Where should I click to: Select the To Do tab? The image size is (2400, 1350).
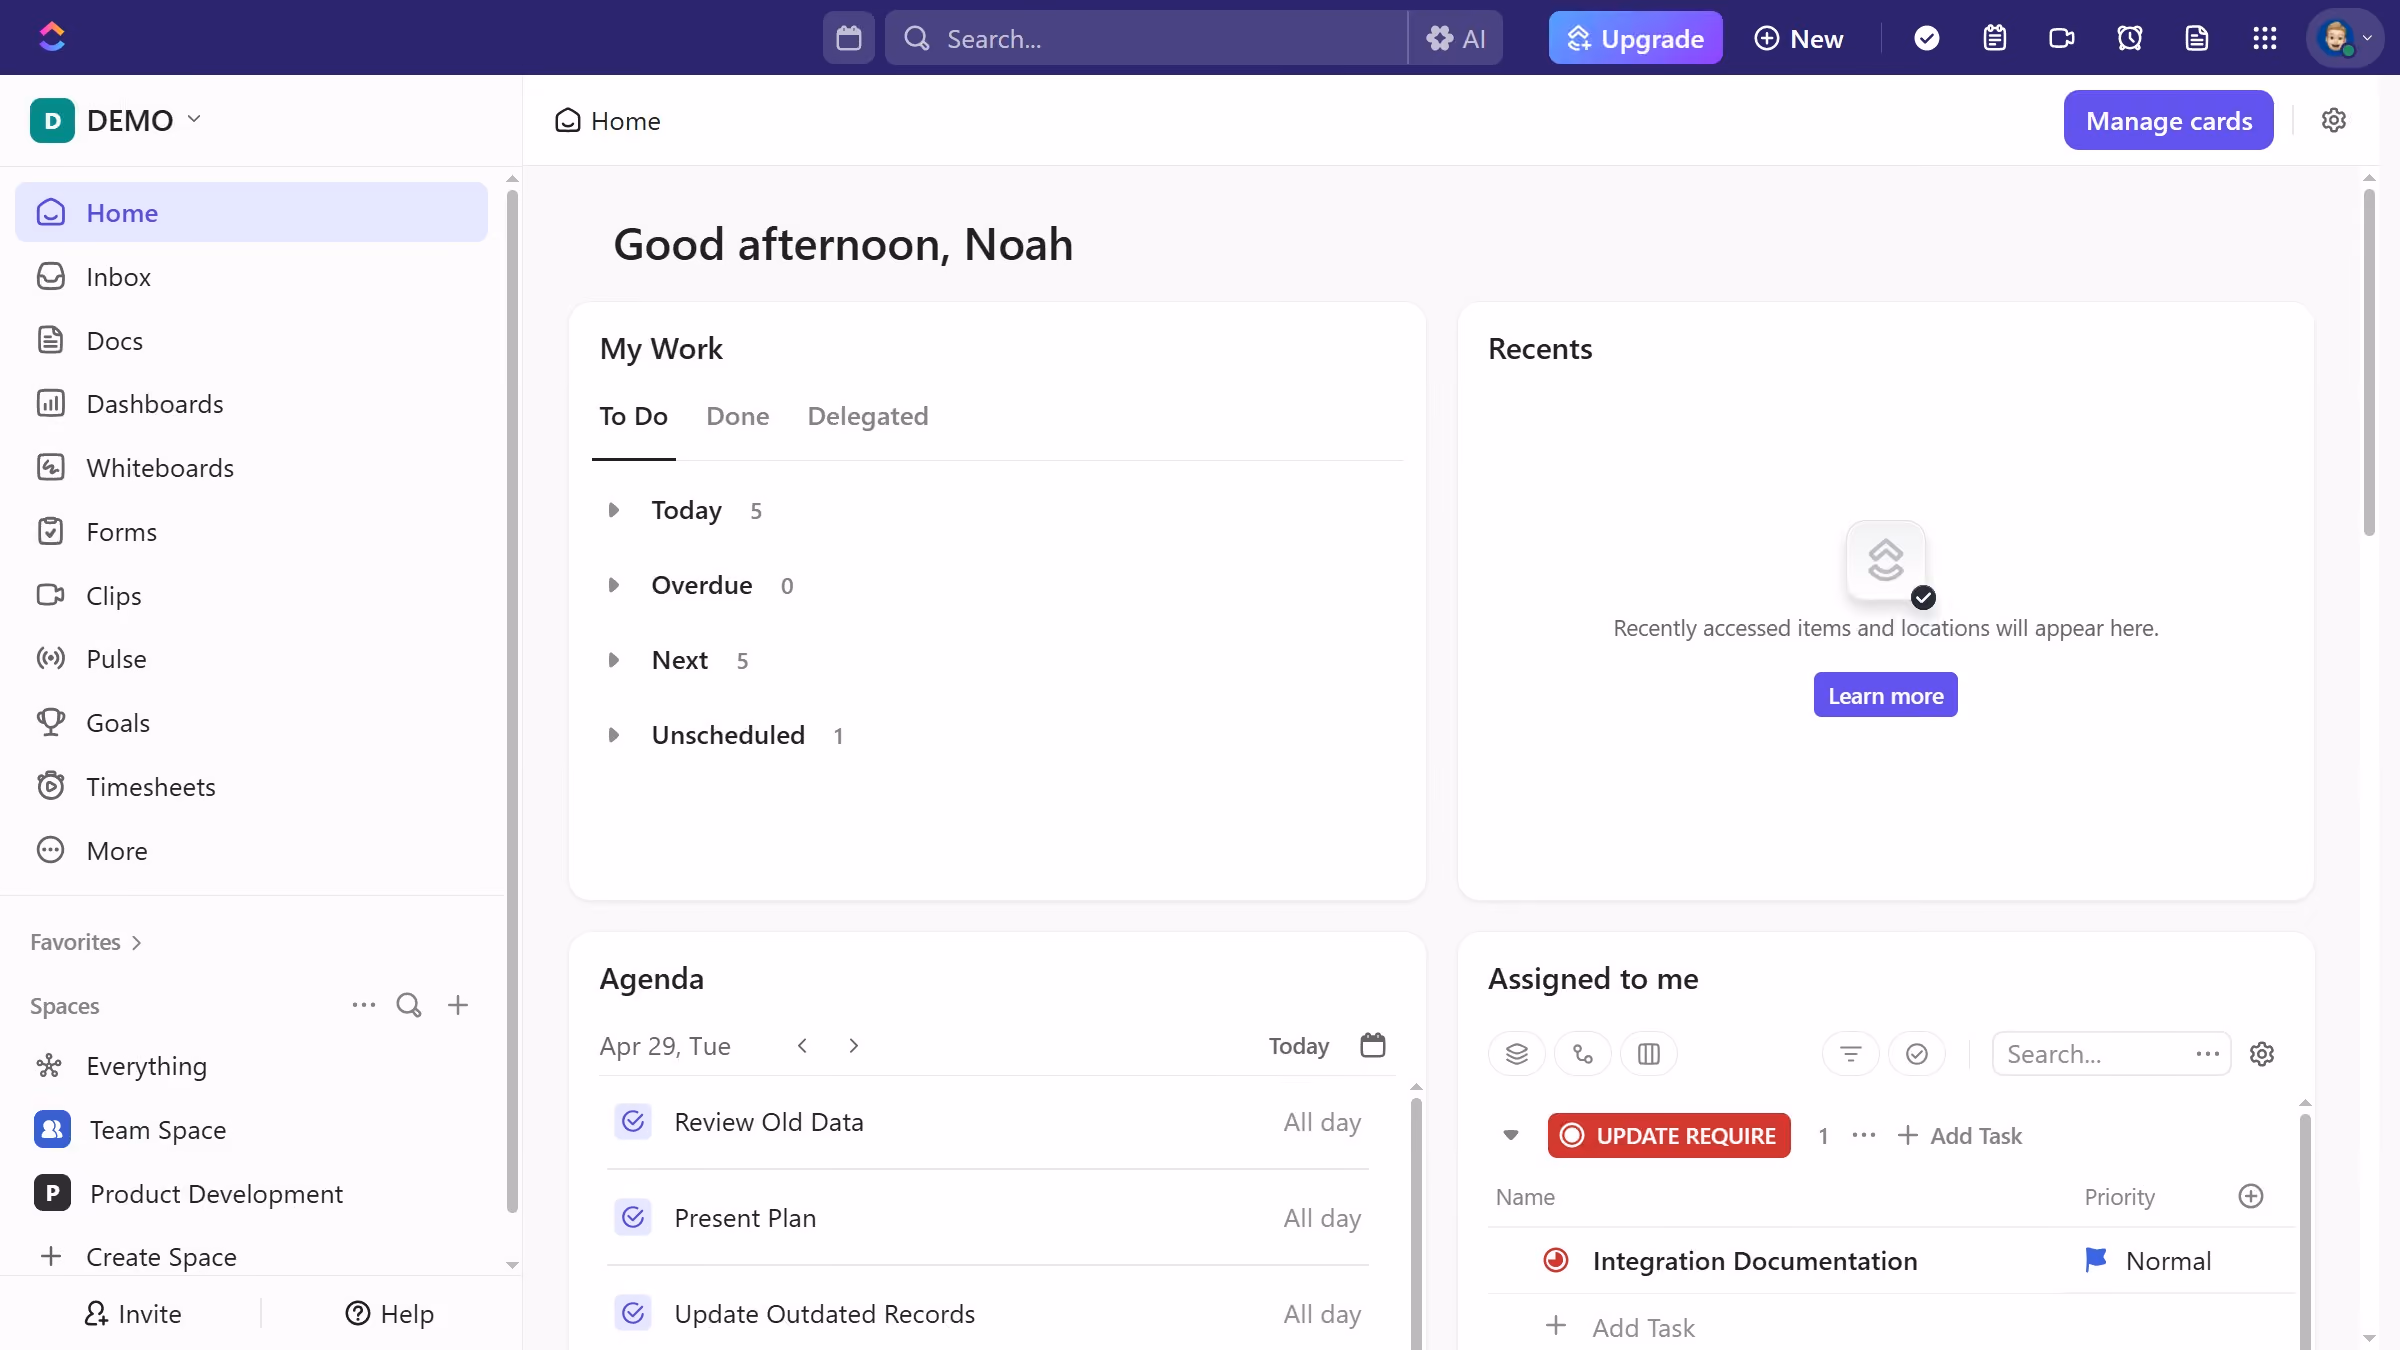tap(634, 416)
